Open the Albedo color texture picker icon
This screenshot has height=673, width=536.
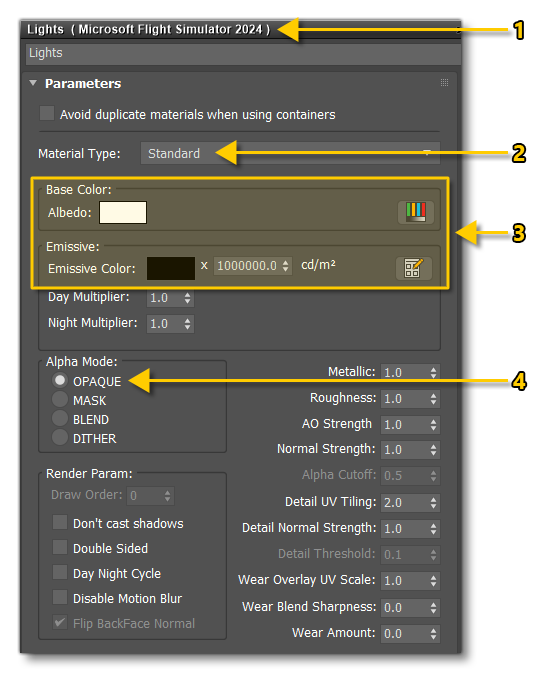(415, 212)
